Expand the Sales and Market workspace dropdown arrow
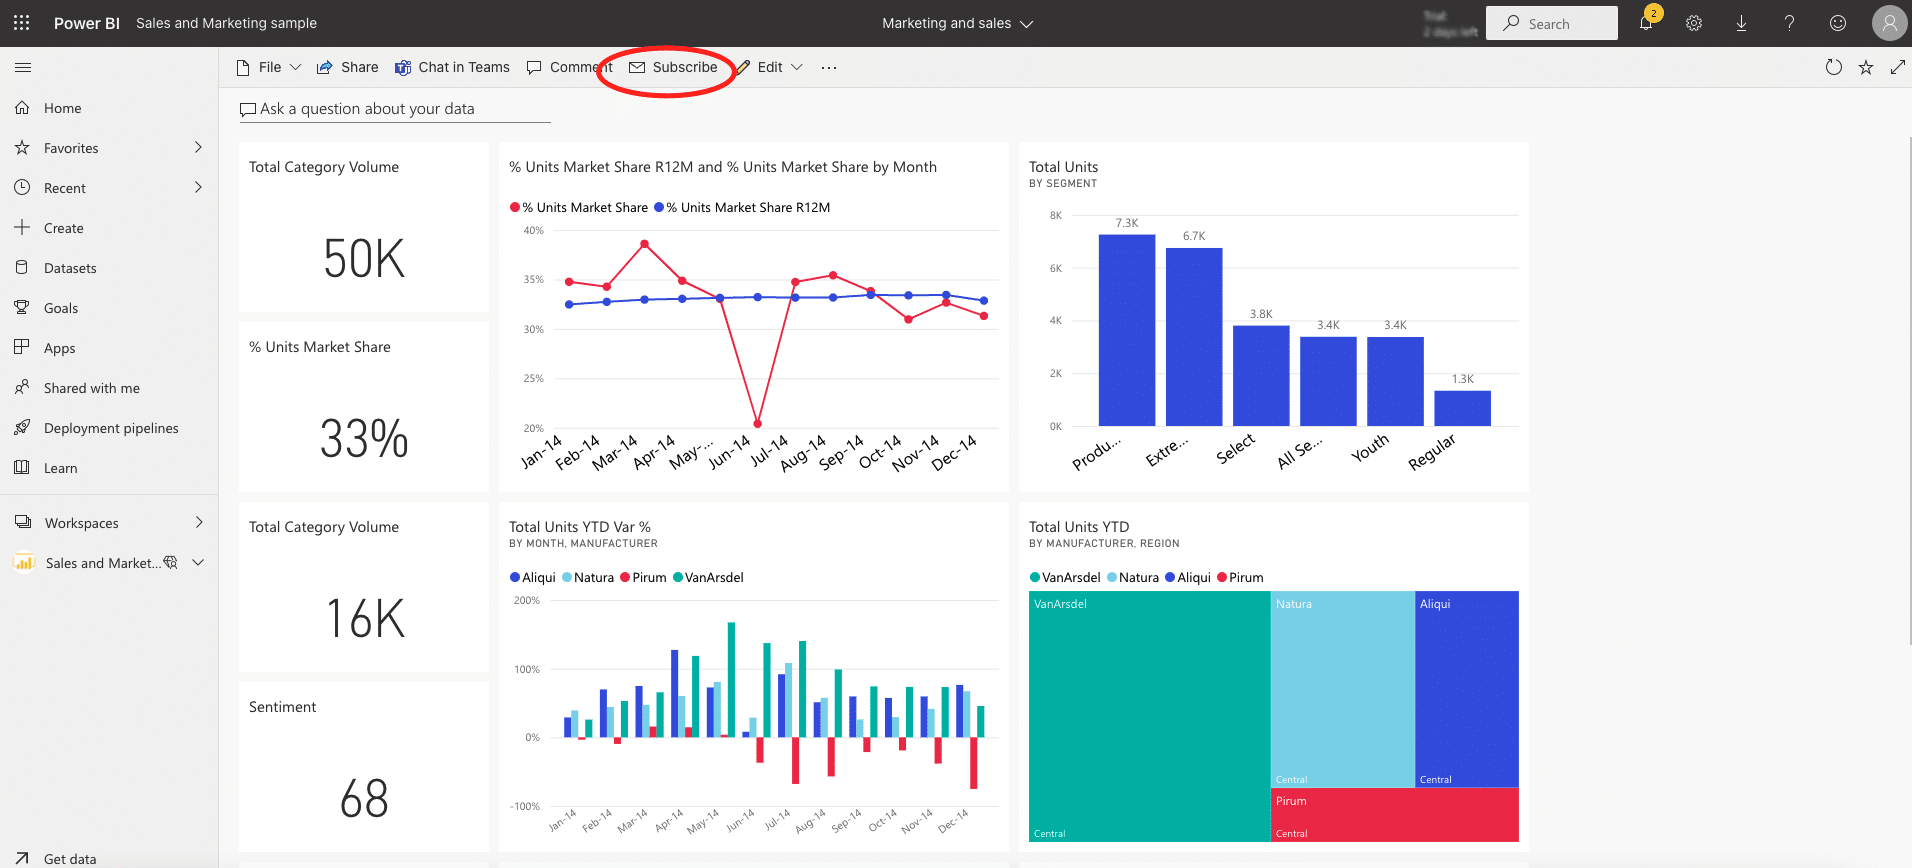Image resolution: width=1912 pixels, height=868 pixels. [198, 562]
